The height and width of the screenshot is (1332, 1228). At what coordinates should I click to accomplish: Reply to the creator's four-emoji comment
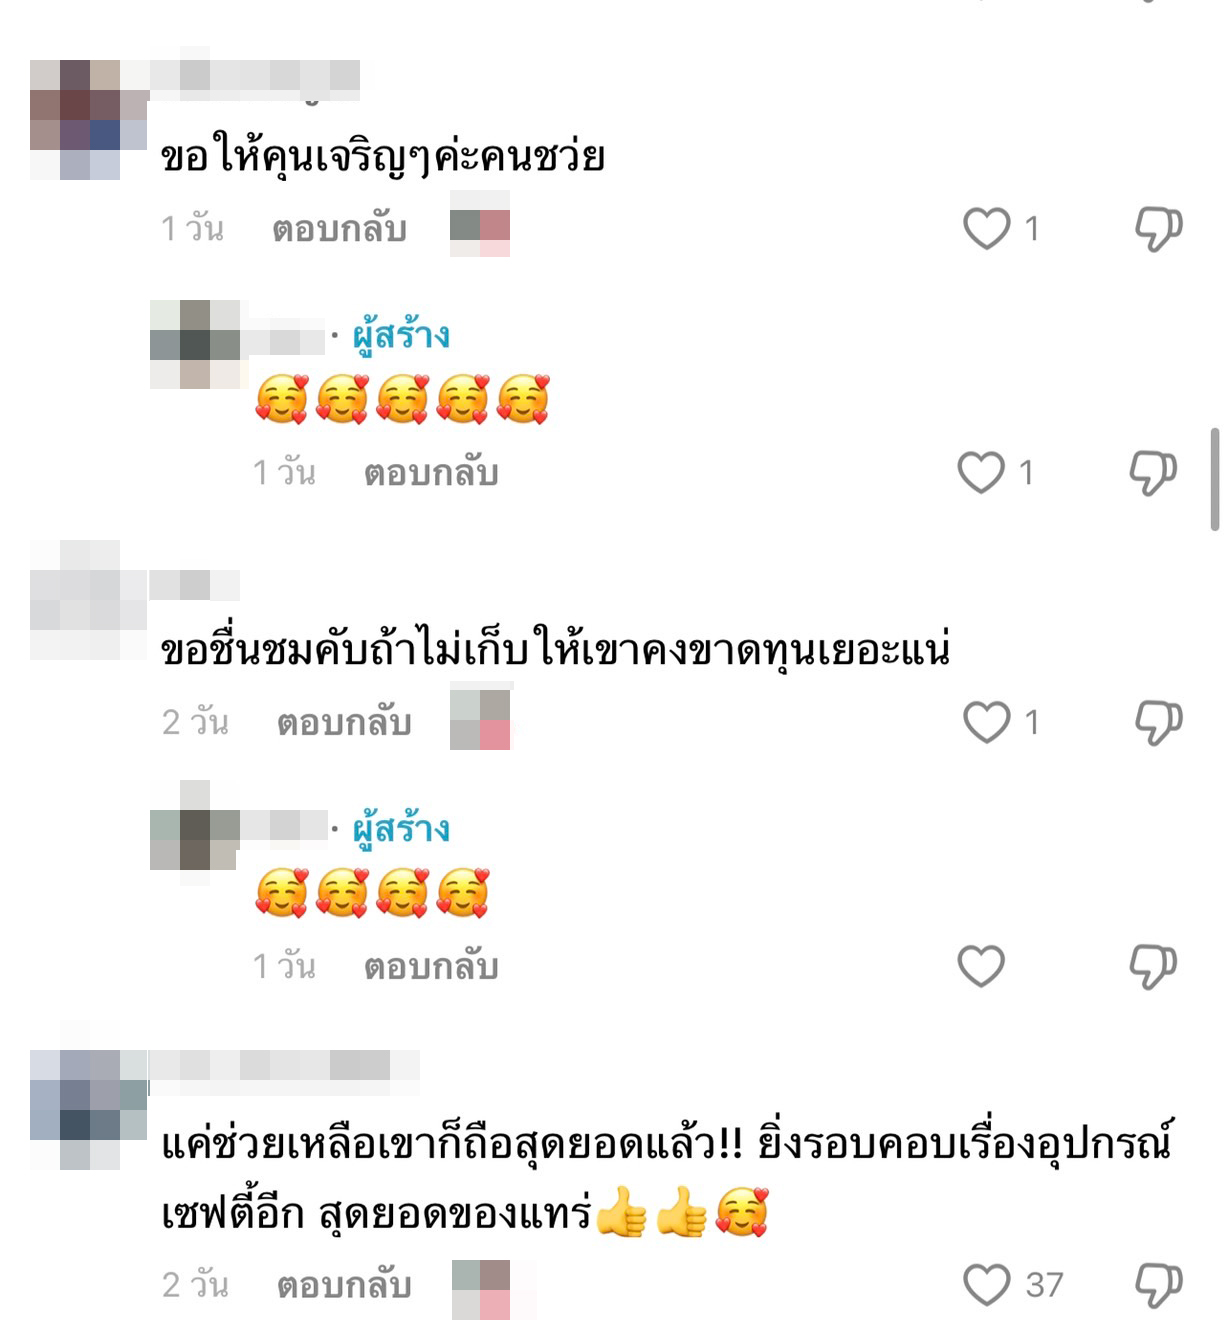tap(431, 966)
